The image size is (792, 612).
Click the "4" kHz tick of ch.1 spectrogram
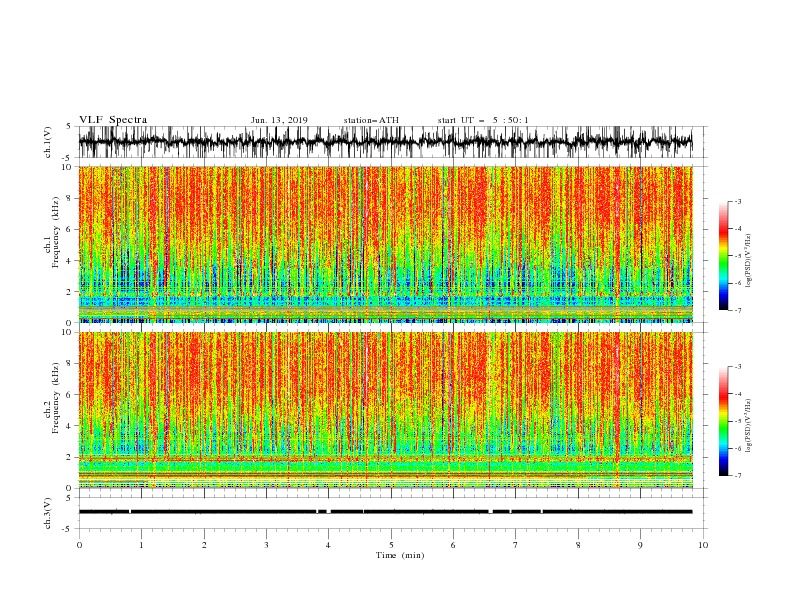click(70, 261)
